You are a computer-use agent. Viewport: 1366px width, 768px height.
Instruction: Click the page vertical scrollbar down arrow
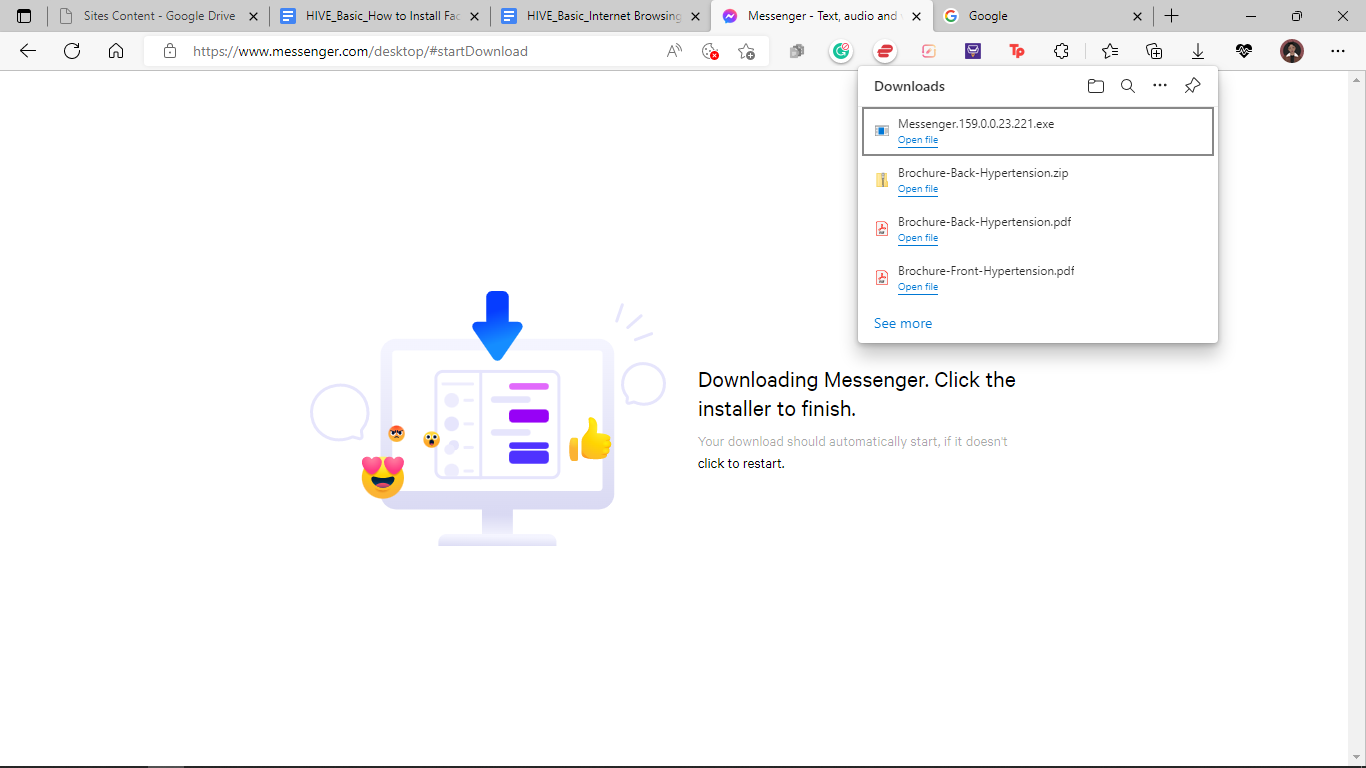click(x=1357, y=758)
